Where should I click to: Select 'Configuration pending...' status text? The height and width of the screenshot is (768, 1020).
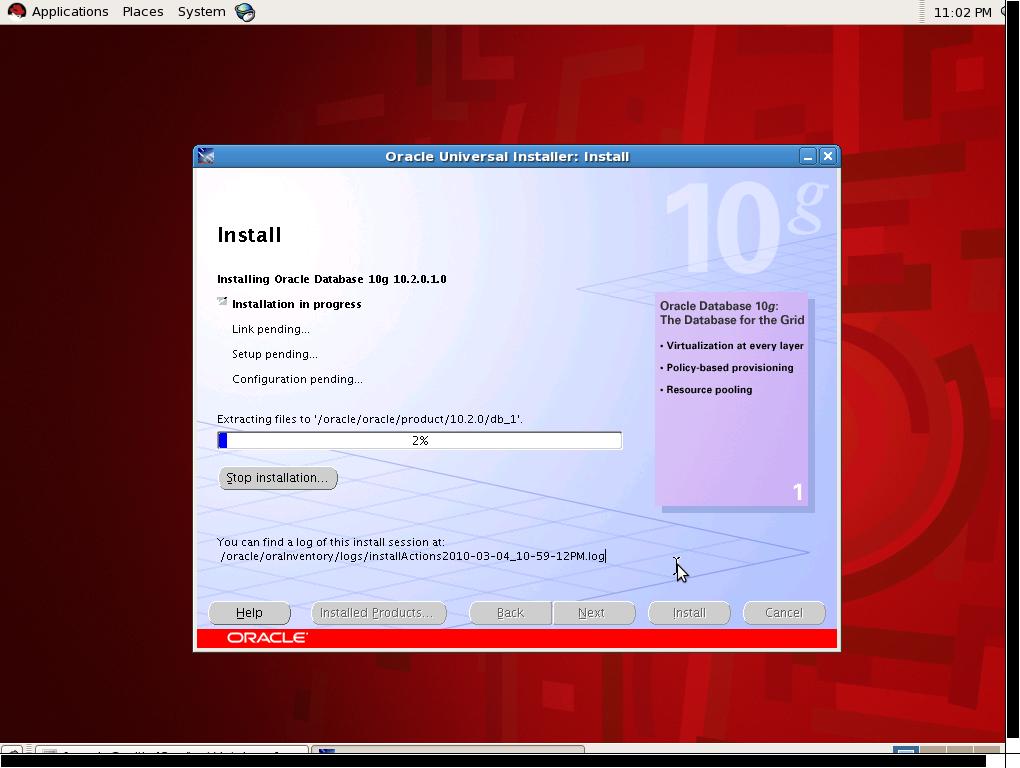pos(297,379)
